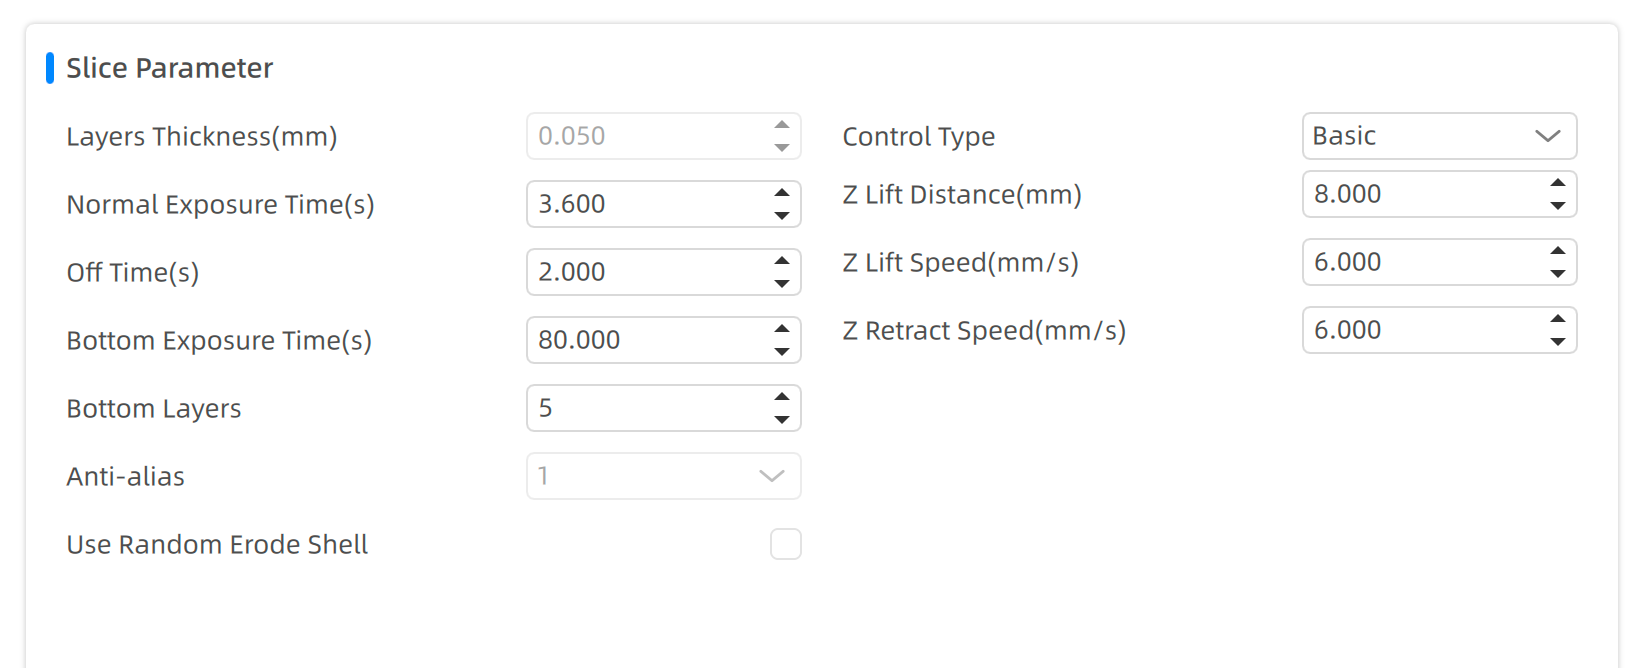Screen dimensions: 1646x668
Task: Click the Layers Thickness up arrow
Action: pos(782,124)
